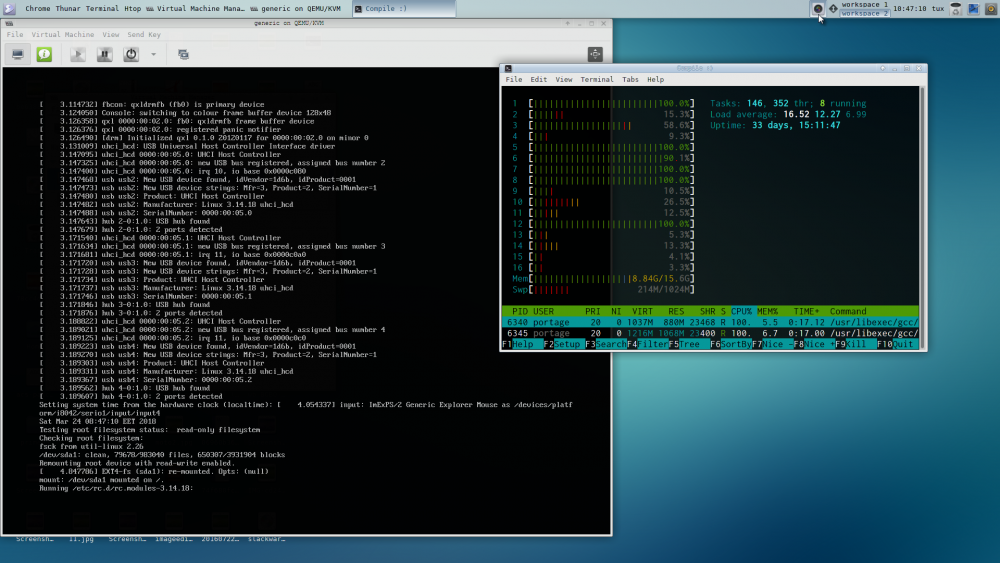Screen dimensions: 1000x563
Task: Sort htop by TIME+ column header
Action: [x=806, y=311]
